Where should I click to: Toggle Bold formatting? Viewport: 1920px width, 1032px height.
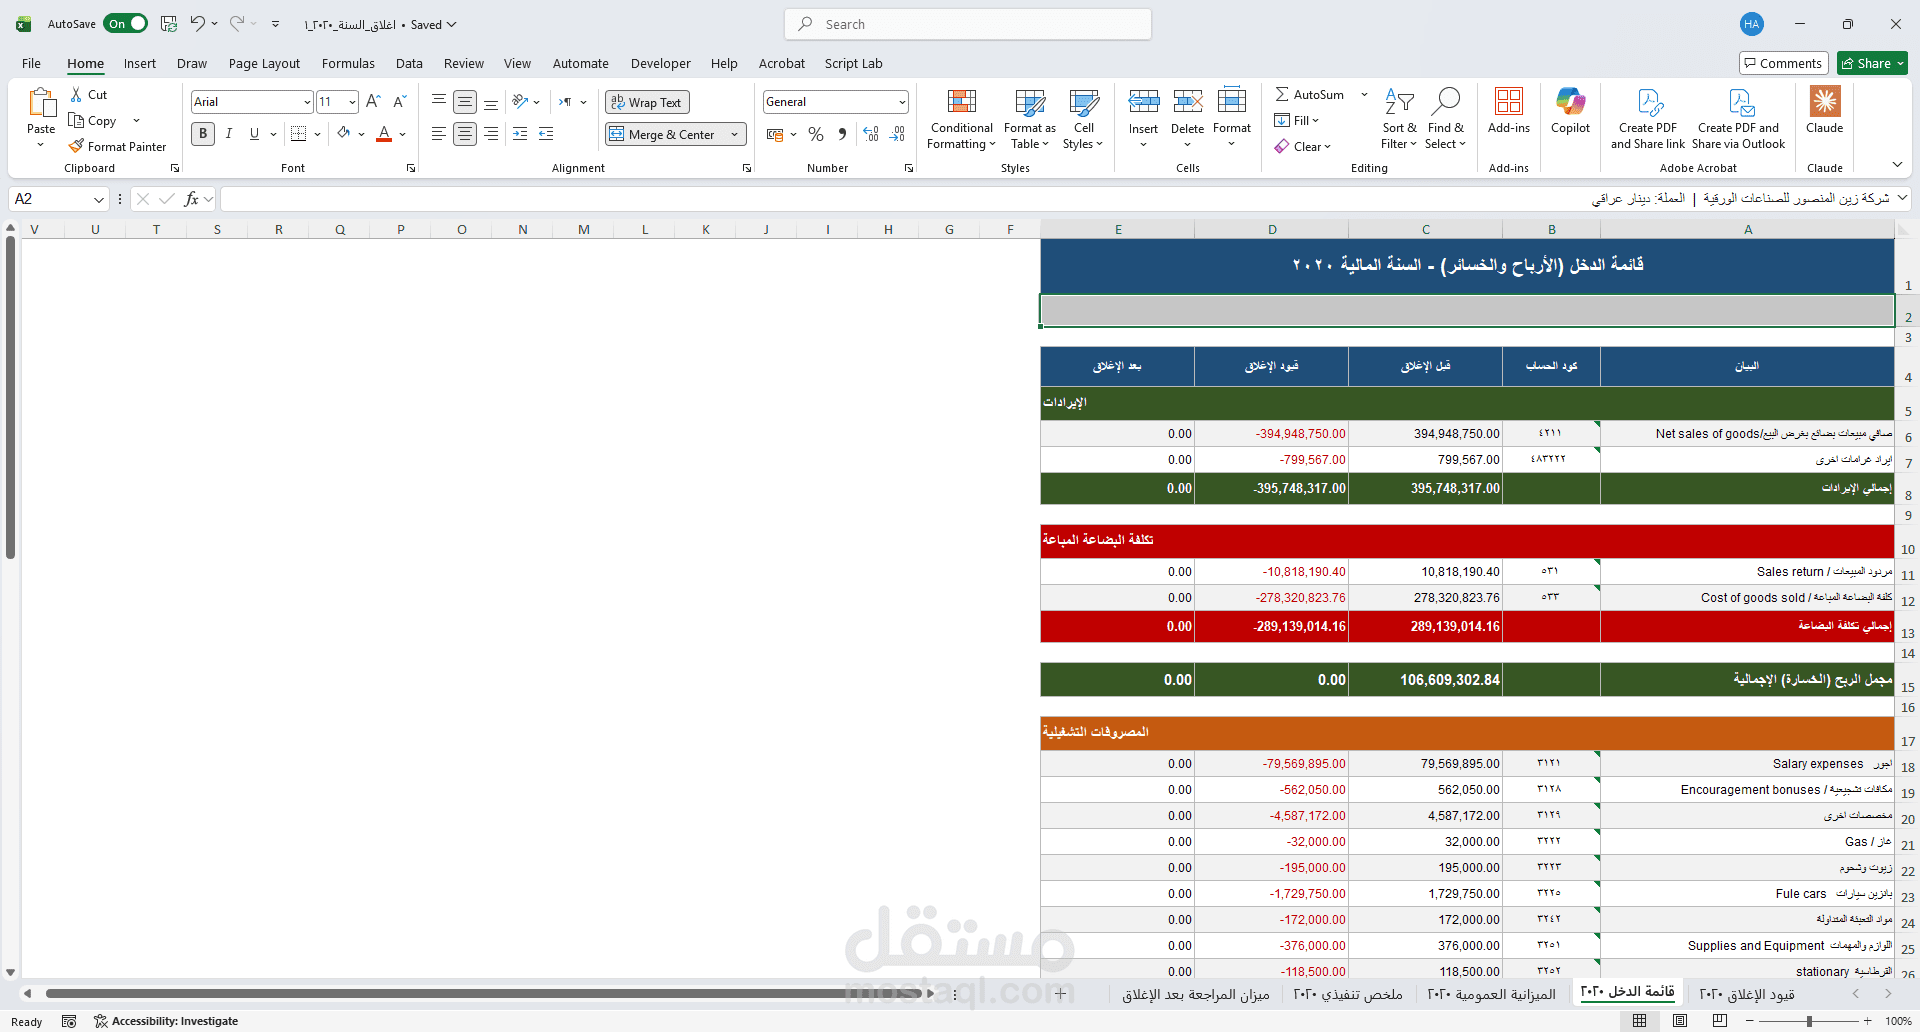tap(202, 133)
